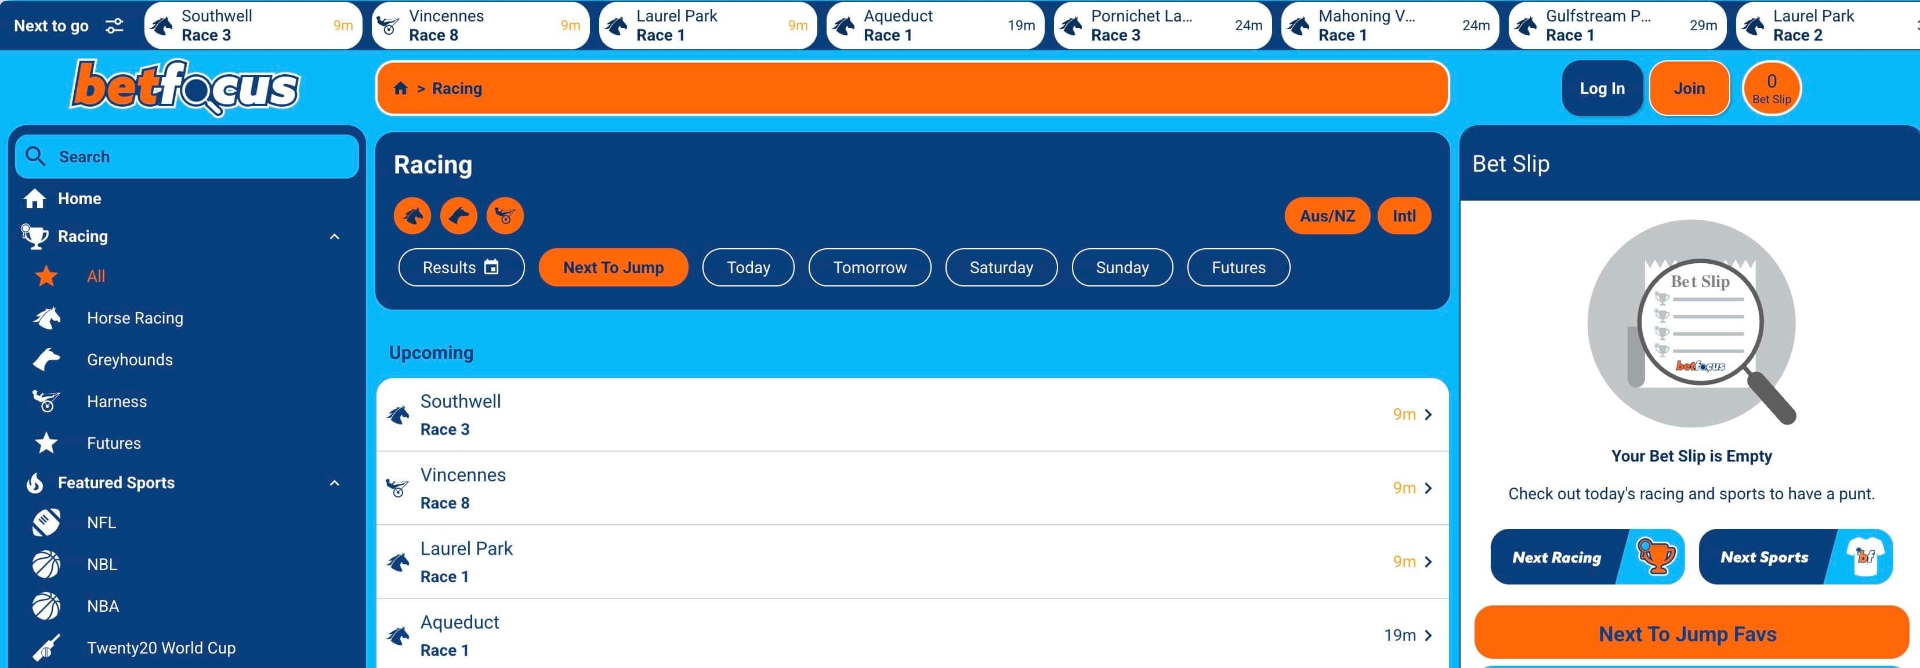1920x668 pixels.
Task: Click the greyhound filter icon
Action: (x=459, y=216)
